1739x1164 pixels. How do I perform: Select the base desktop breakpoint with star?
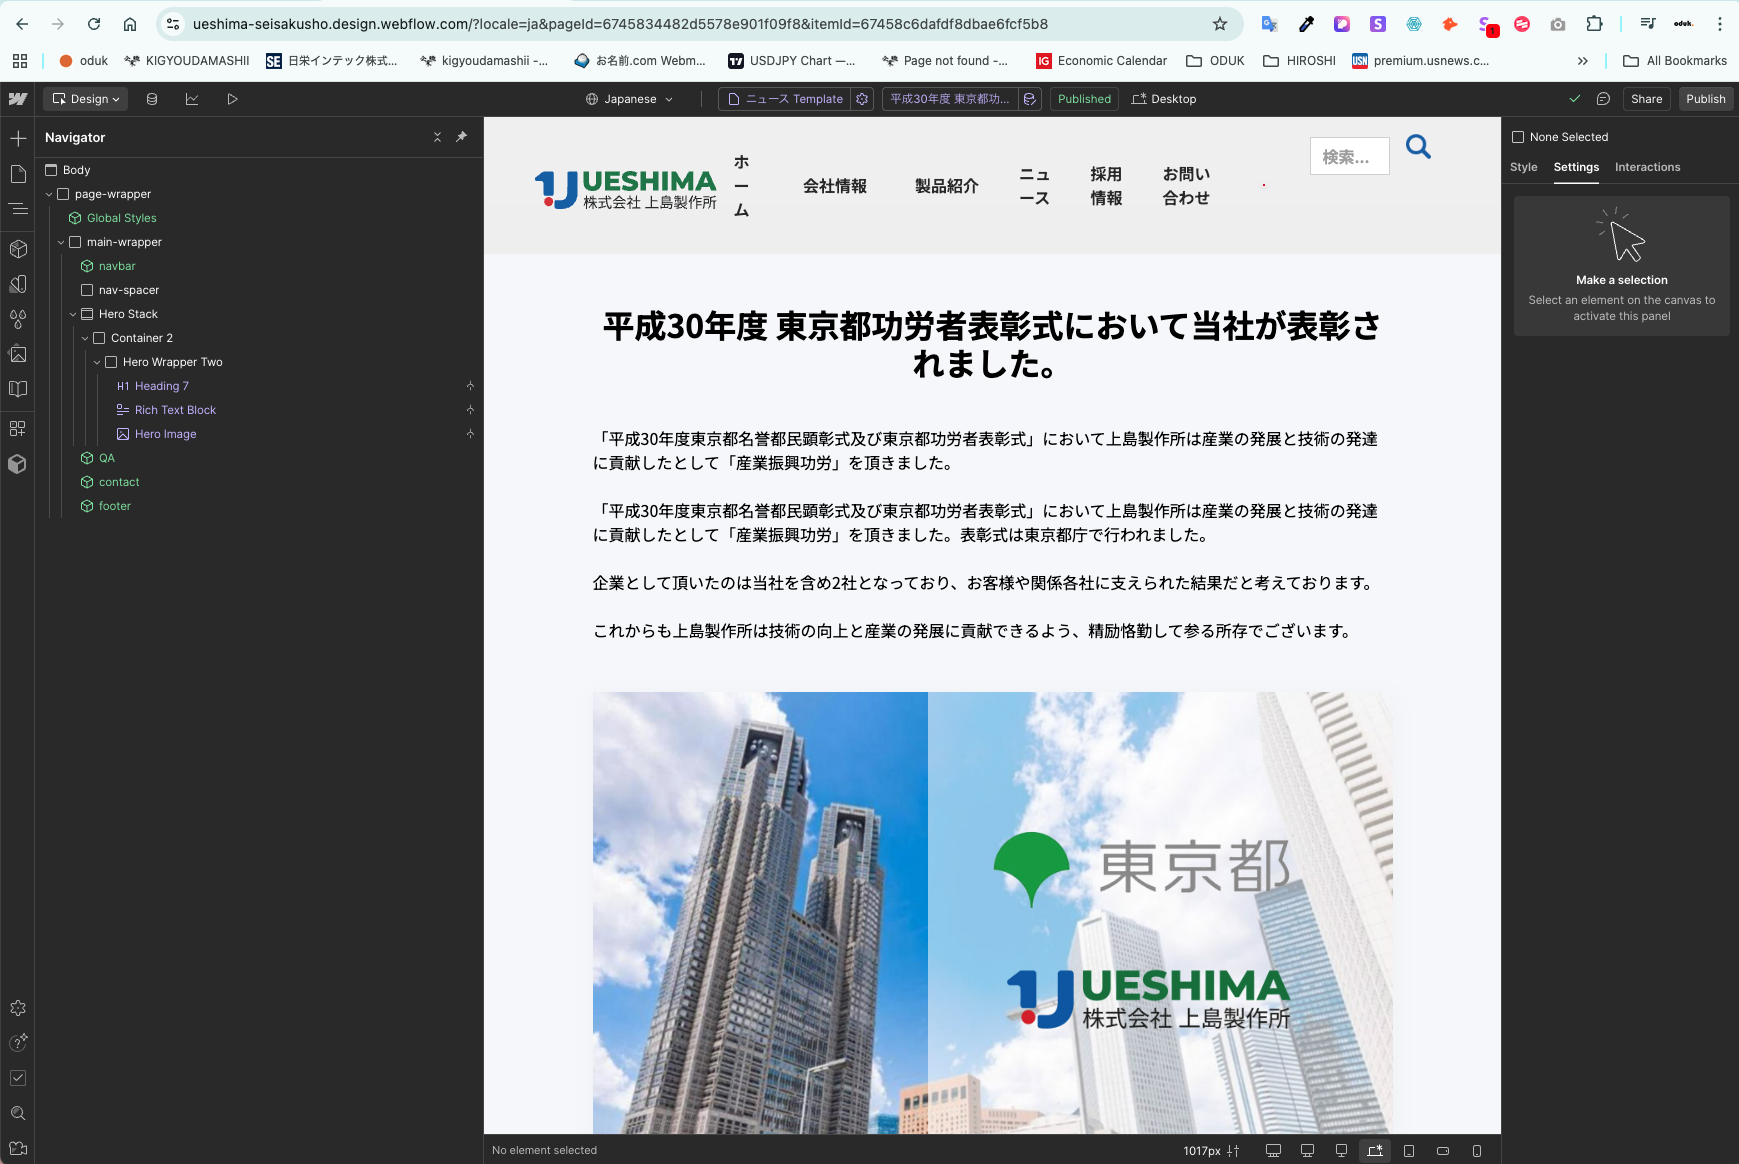[x=1375, y=1150]
